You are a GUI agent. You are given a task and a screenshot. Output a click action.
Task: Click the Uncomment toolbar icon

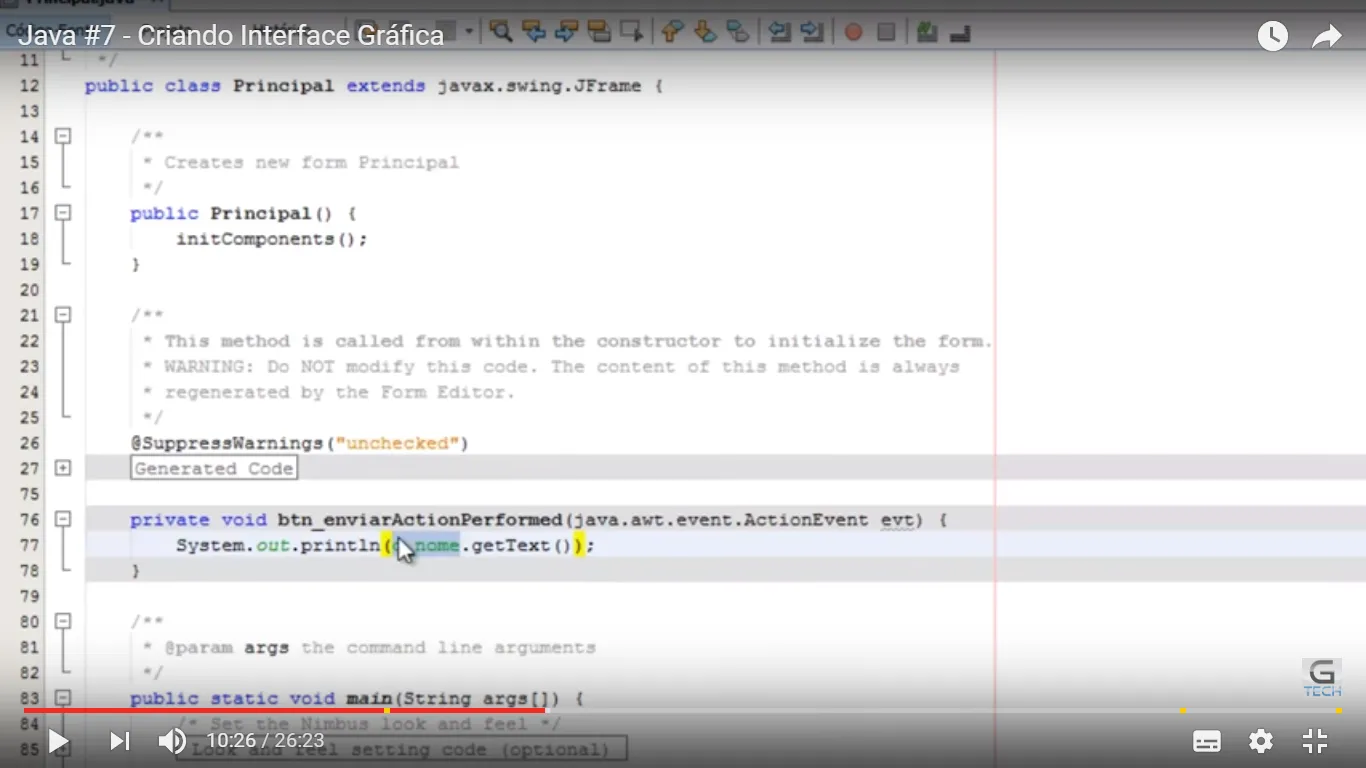[960, 34]
